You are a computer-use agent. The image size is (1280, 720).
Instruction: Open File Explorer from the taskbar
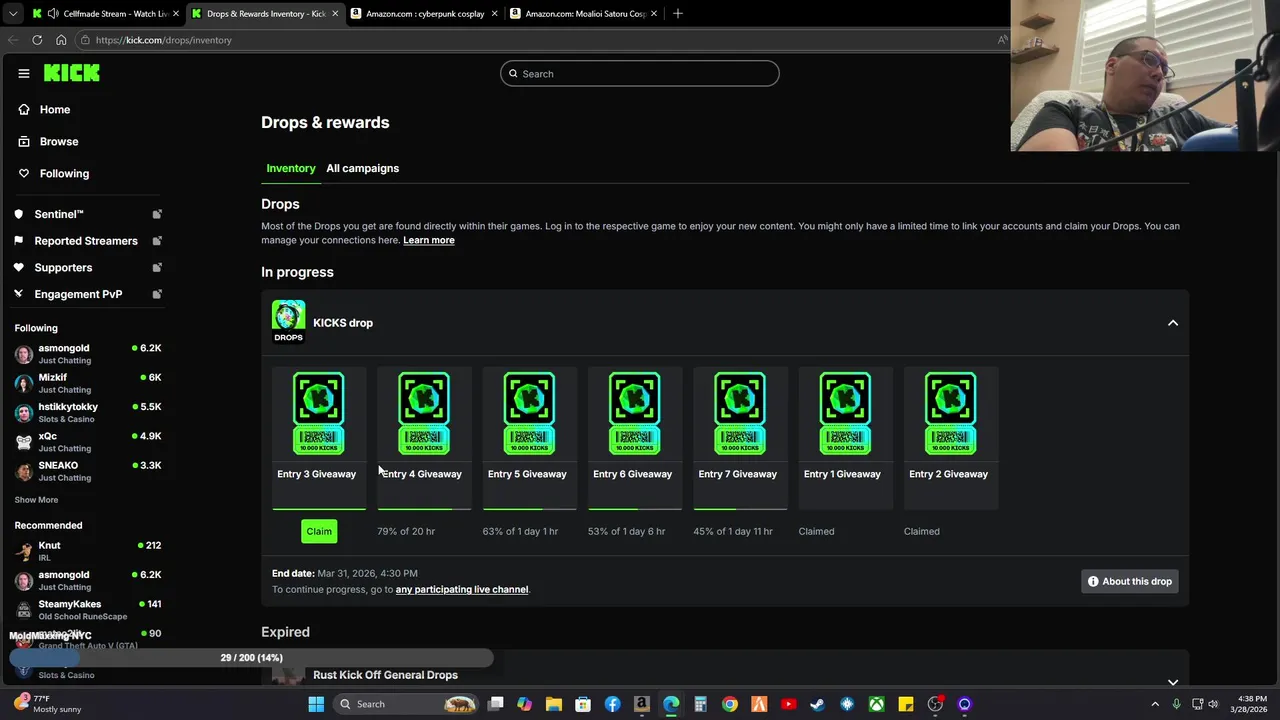pyautogui.click(x=553, y=704)
